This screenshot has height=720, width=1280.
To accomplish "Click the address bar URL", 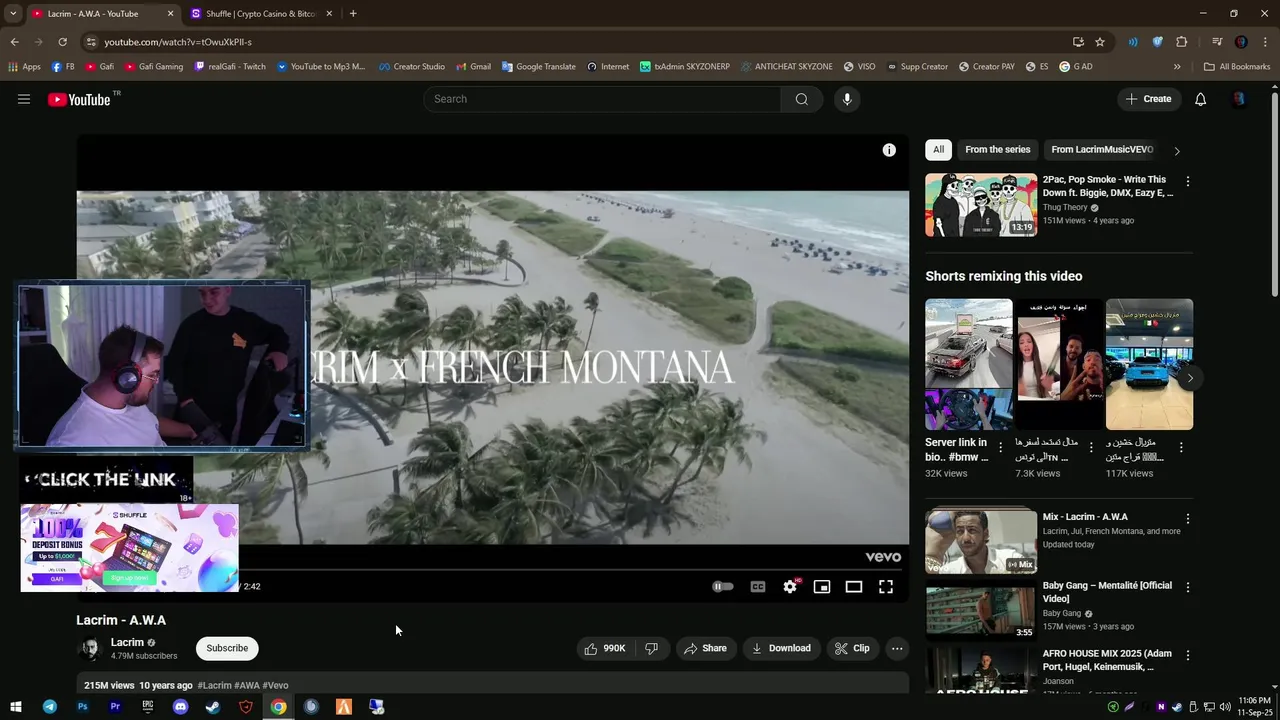I will tap(178, 42).
